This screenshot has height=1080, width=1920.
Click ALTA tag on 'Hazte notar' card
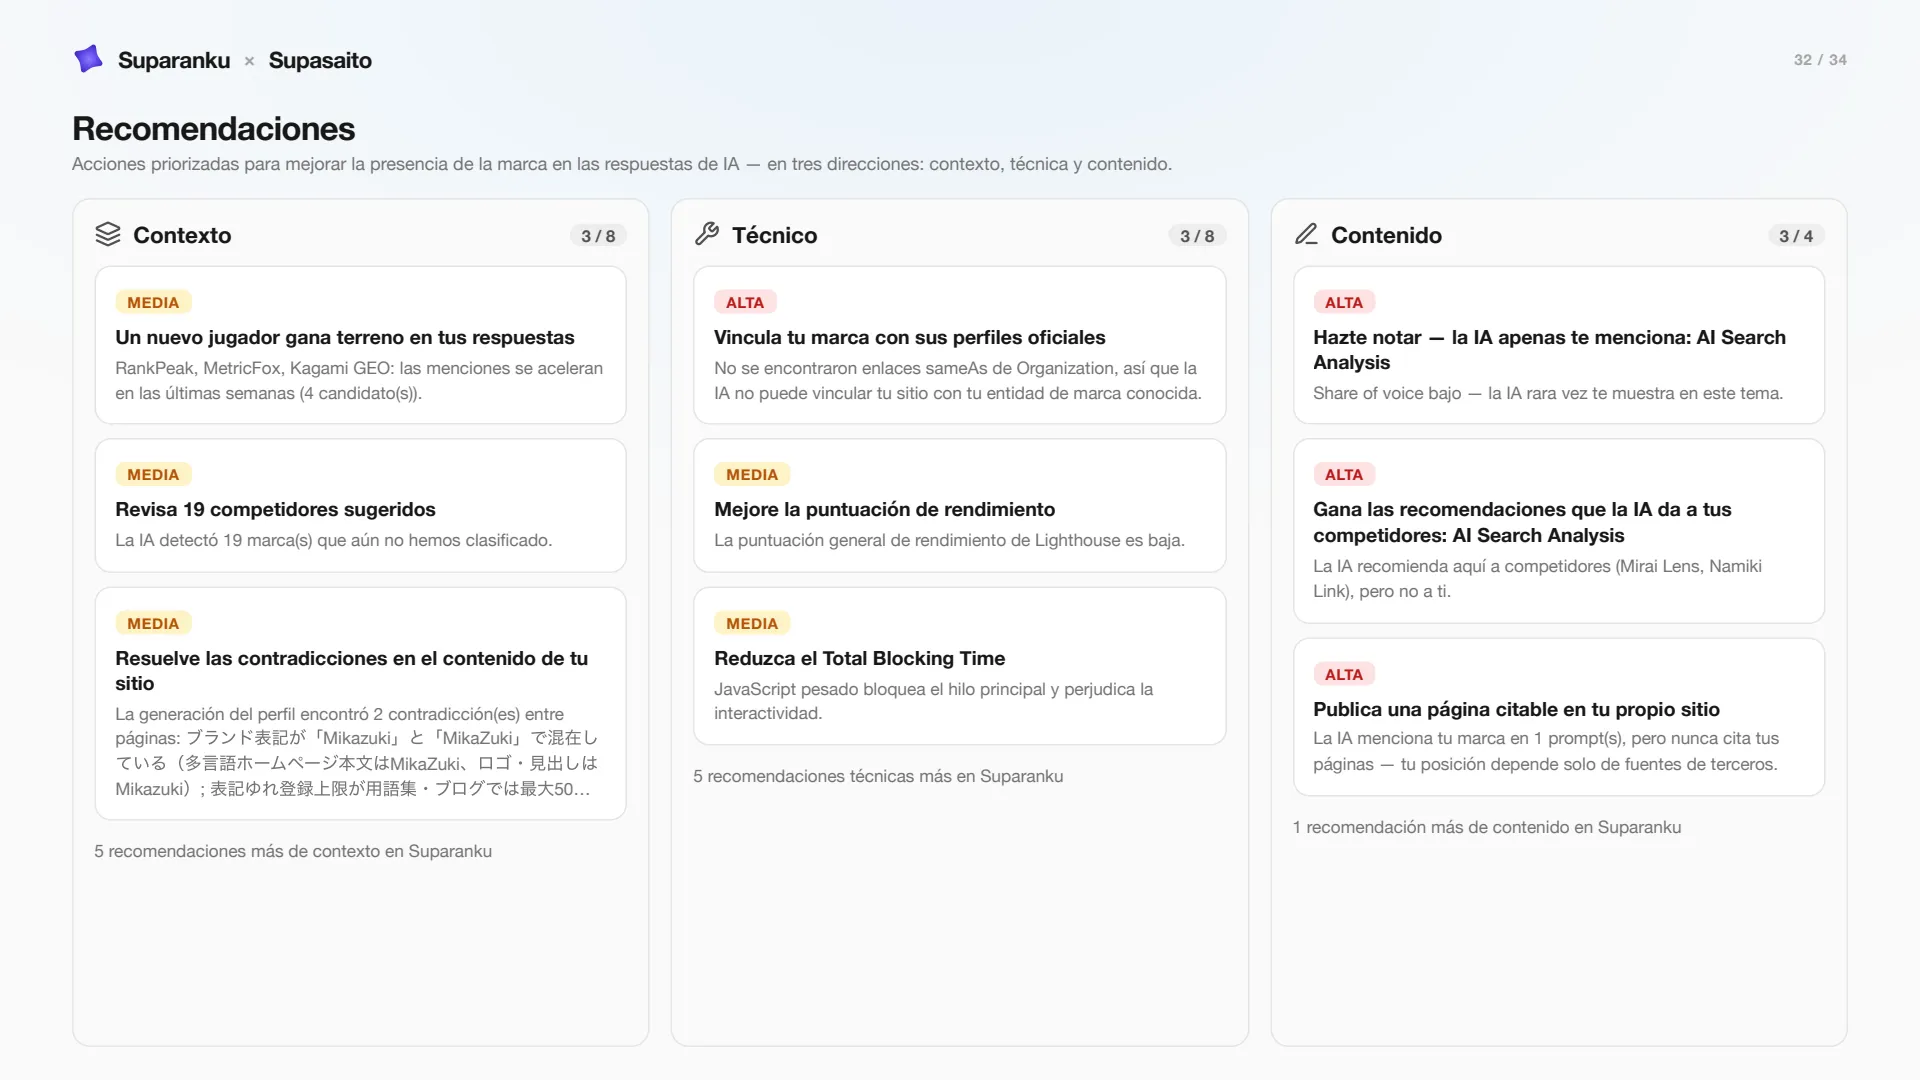pyautogui.click(x=1344, y=302)
